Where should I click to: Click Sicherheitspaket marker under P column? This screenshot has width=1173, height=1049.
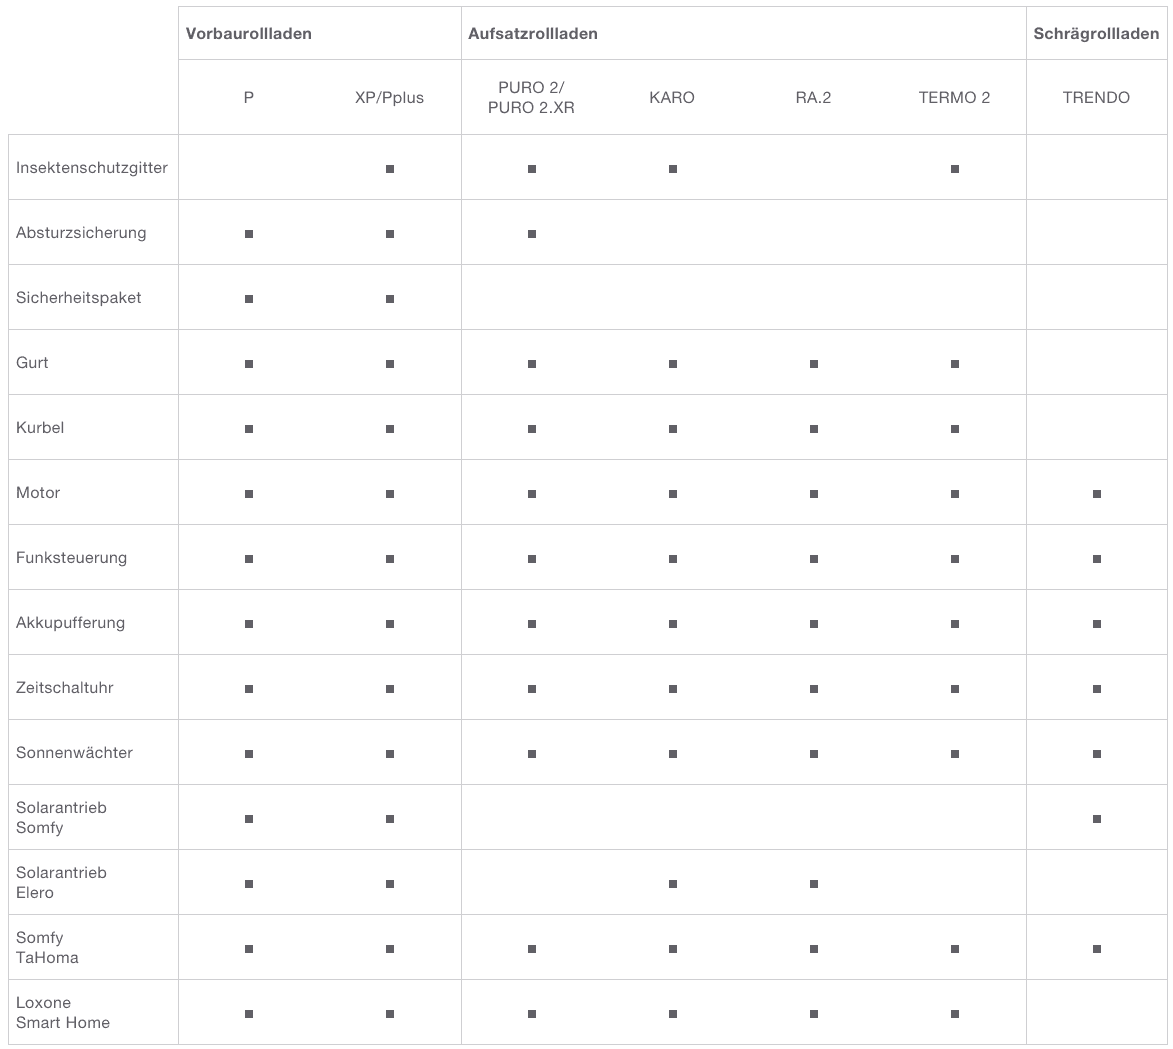[x=249, y=299]
